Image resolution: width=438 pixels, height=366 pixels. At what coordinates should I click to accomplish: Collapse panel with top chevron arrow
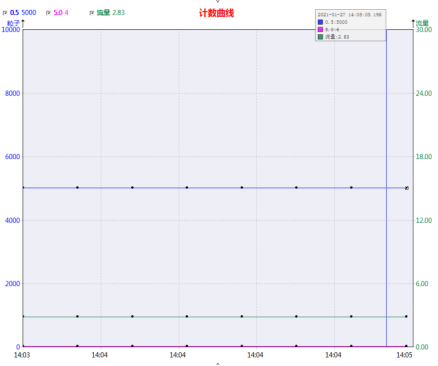[218, 1]
